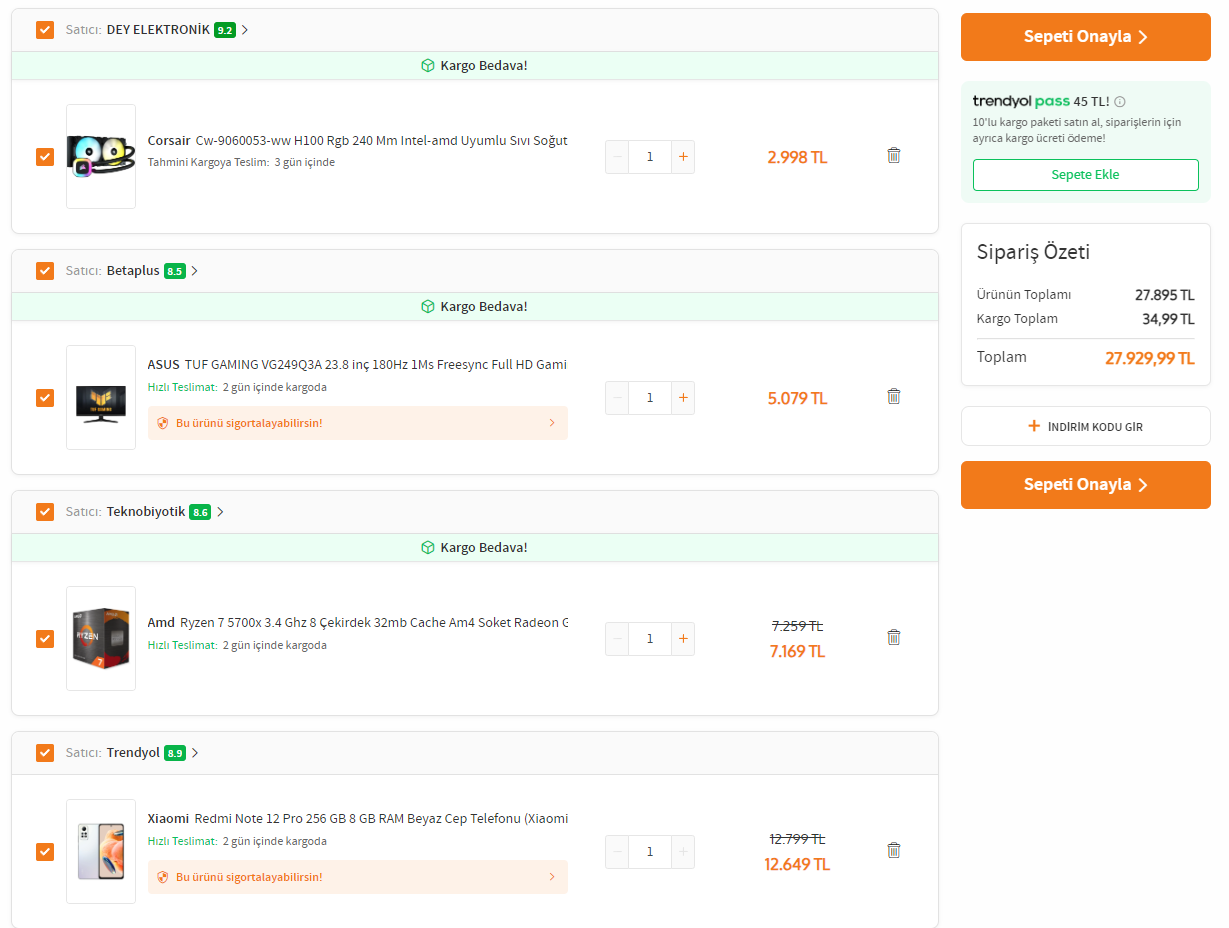Open the Amd Ryzen 7 5700x product link
The image size is (1229, 928).
[358, 623]
